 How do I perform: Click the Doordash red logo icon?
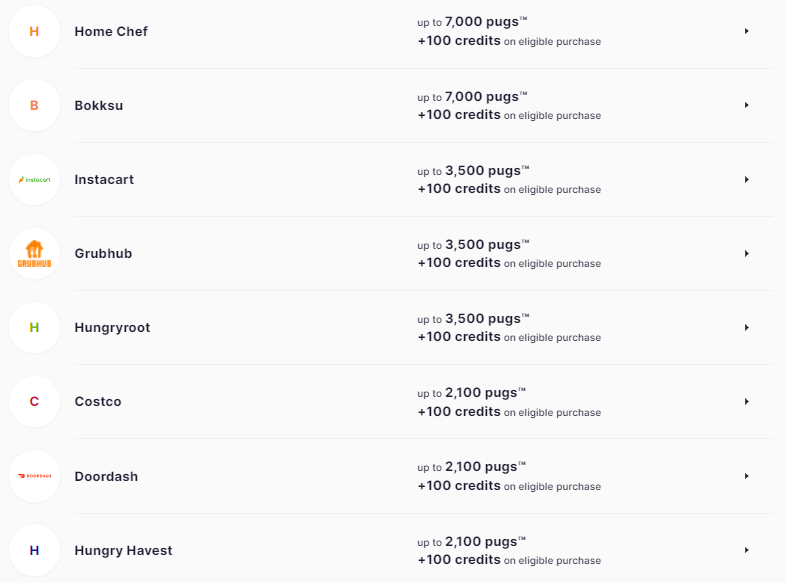pos(34,476)
